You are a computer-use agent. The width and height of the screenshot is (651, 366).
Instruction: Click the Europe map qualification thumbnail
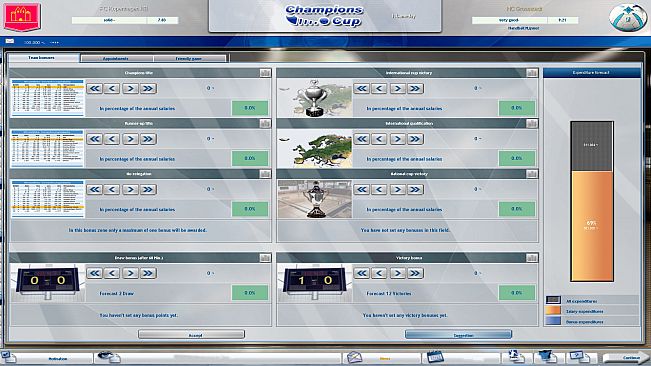(315, 149)
